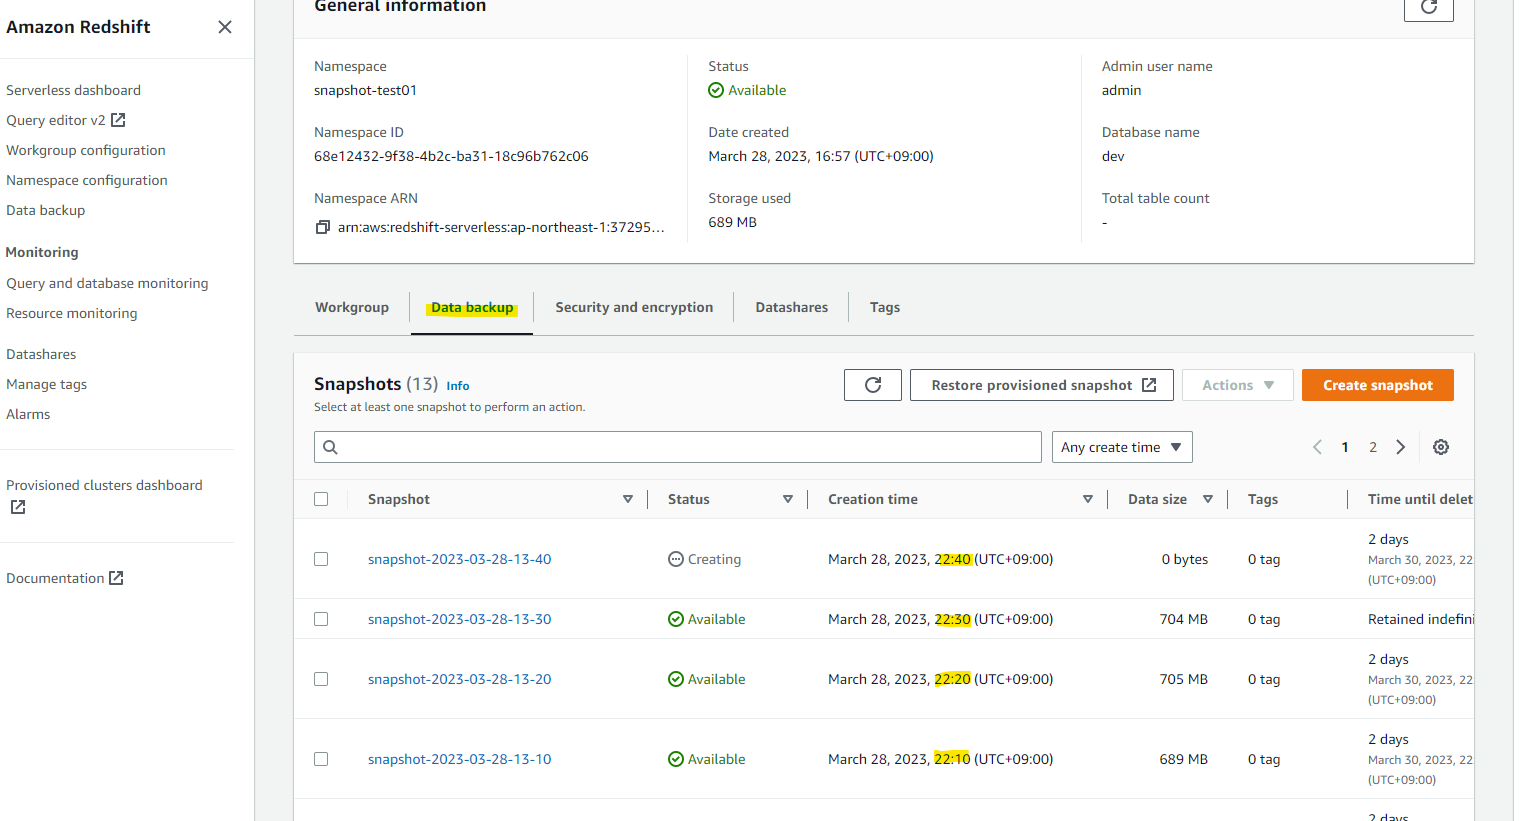Sort by the Snapshot column arrow

click(x=628, y=499)
